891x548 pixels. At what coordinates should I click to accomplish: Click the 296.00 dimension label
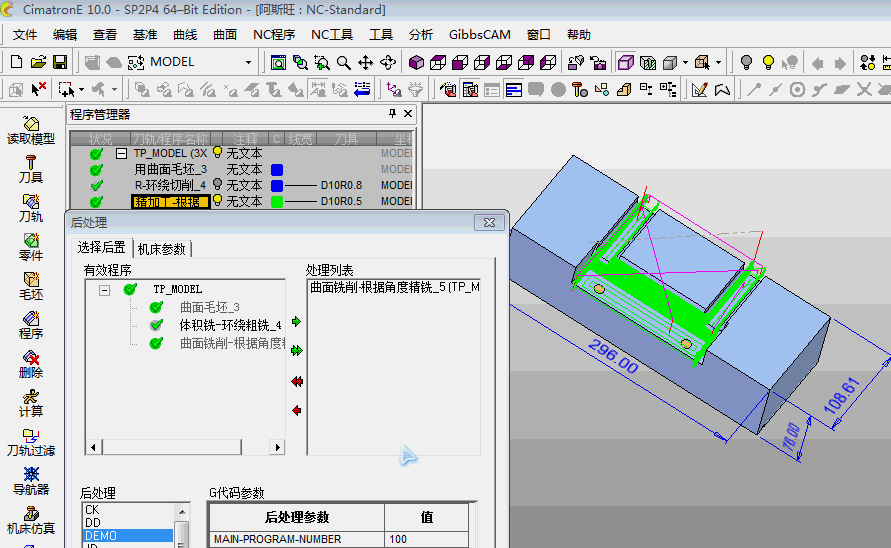pyautogui.click(x=613, y=356)
